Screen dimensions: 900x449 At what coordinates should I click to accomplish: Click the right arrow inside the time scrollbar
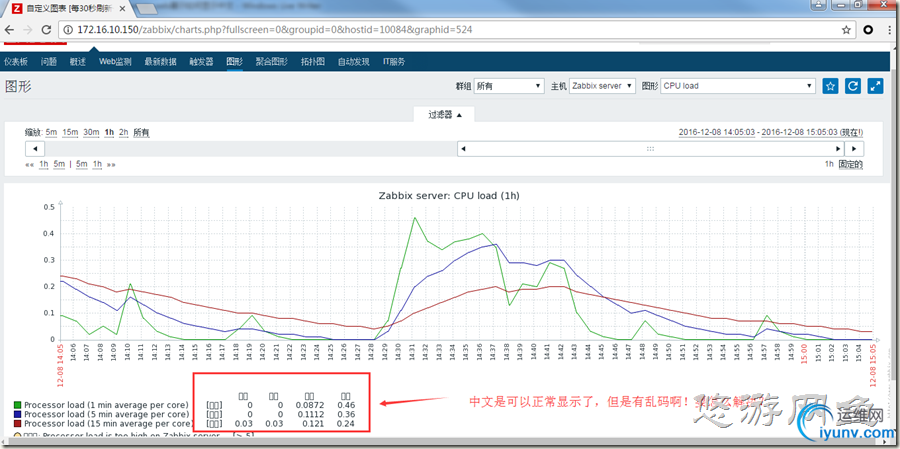(839, 149)
